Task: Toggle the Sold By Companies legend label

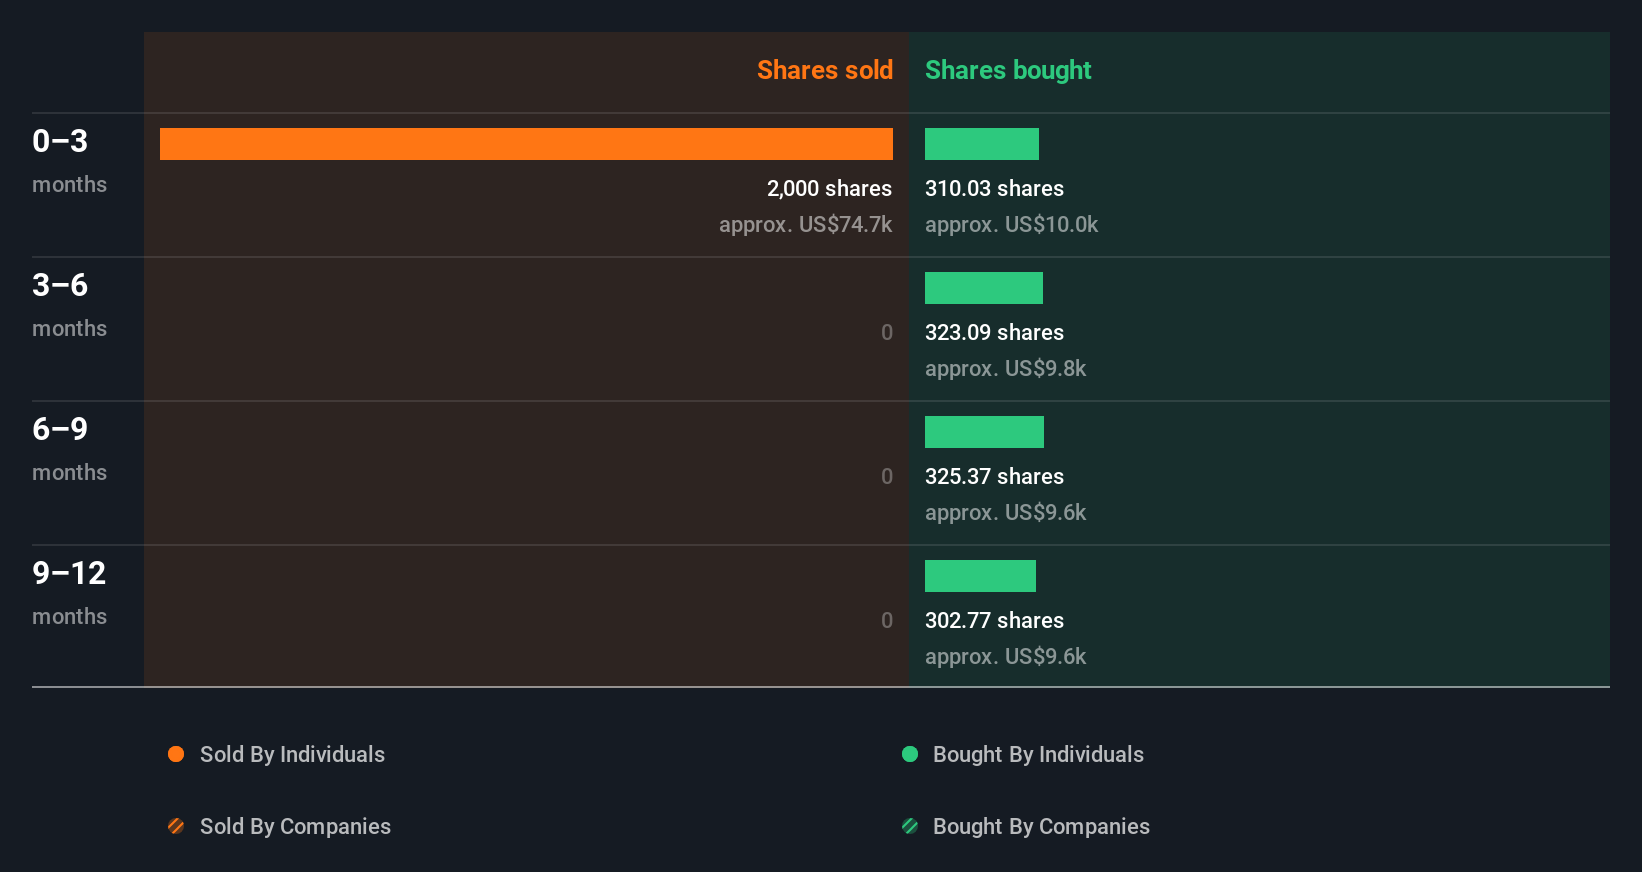Action: coord(295,826)
